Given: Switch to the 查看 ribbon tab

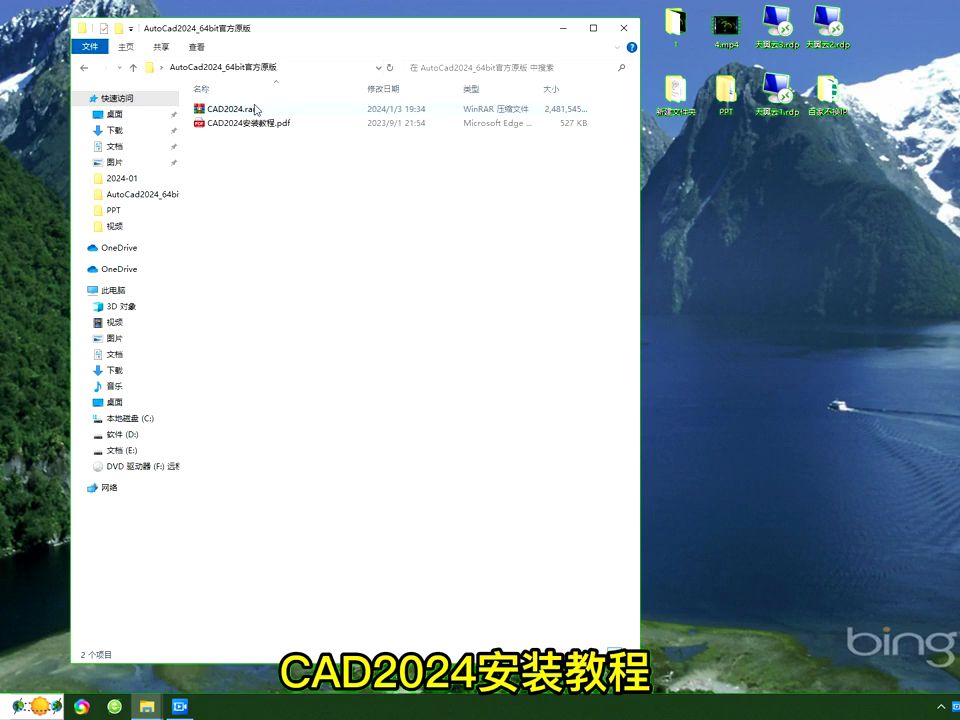Looking at the screenshot, I should point(196,46).
